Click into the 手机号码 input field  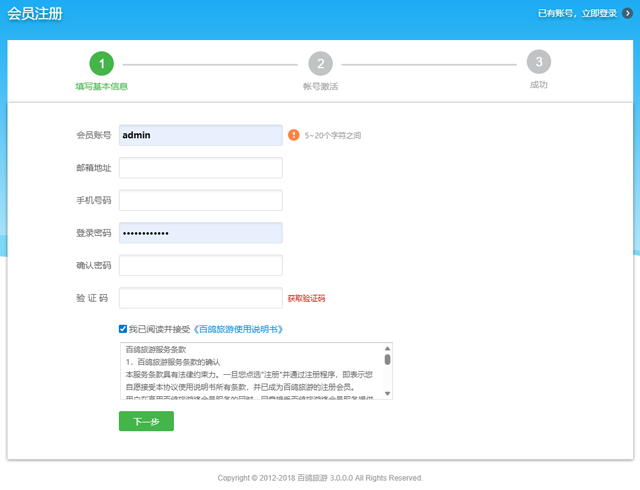click(x=200, y=200)
